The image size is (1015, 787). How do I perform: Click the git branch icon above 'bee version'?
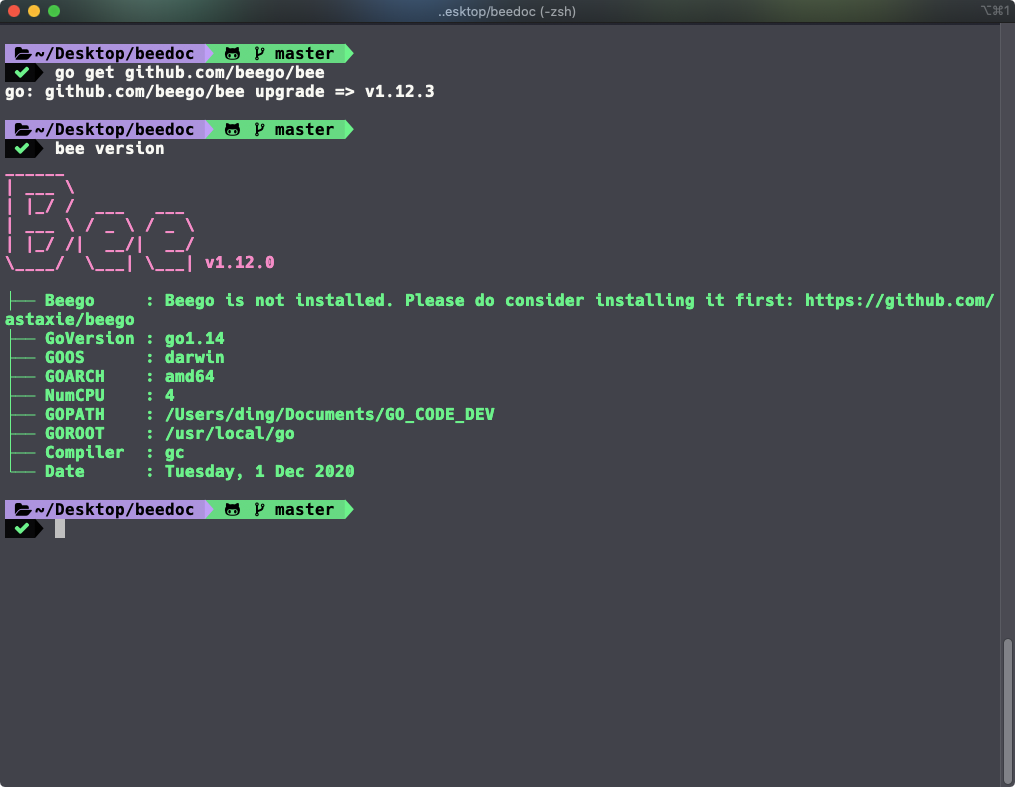(260, 129)
